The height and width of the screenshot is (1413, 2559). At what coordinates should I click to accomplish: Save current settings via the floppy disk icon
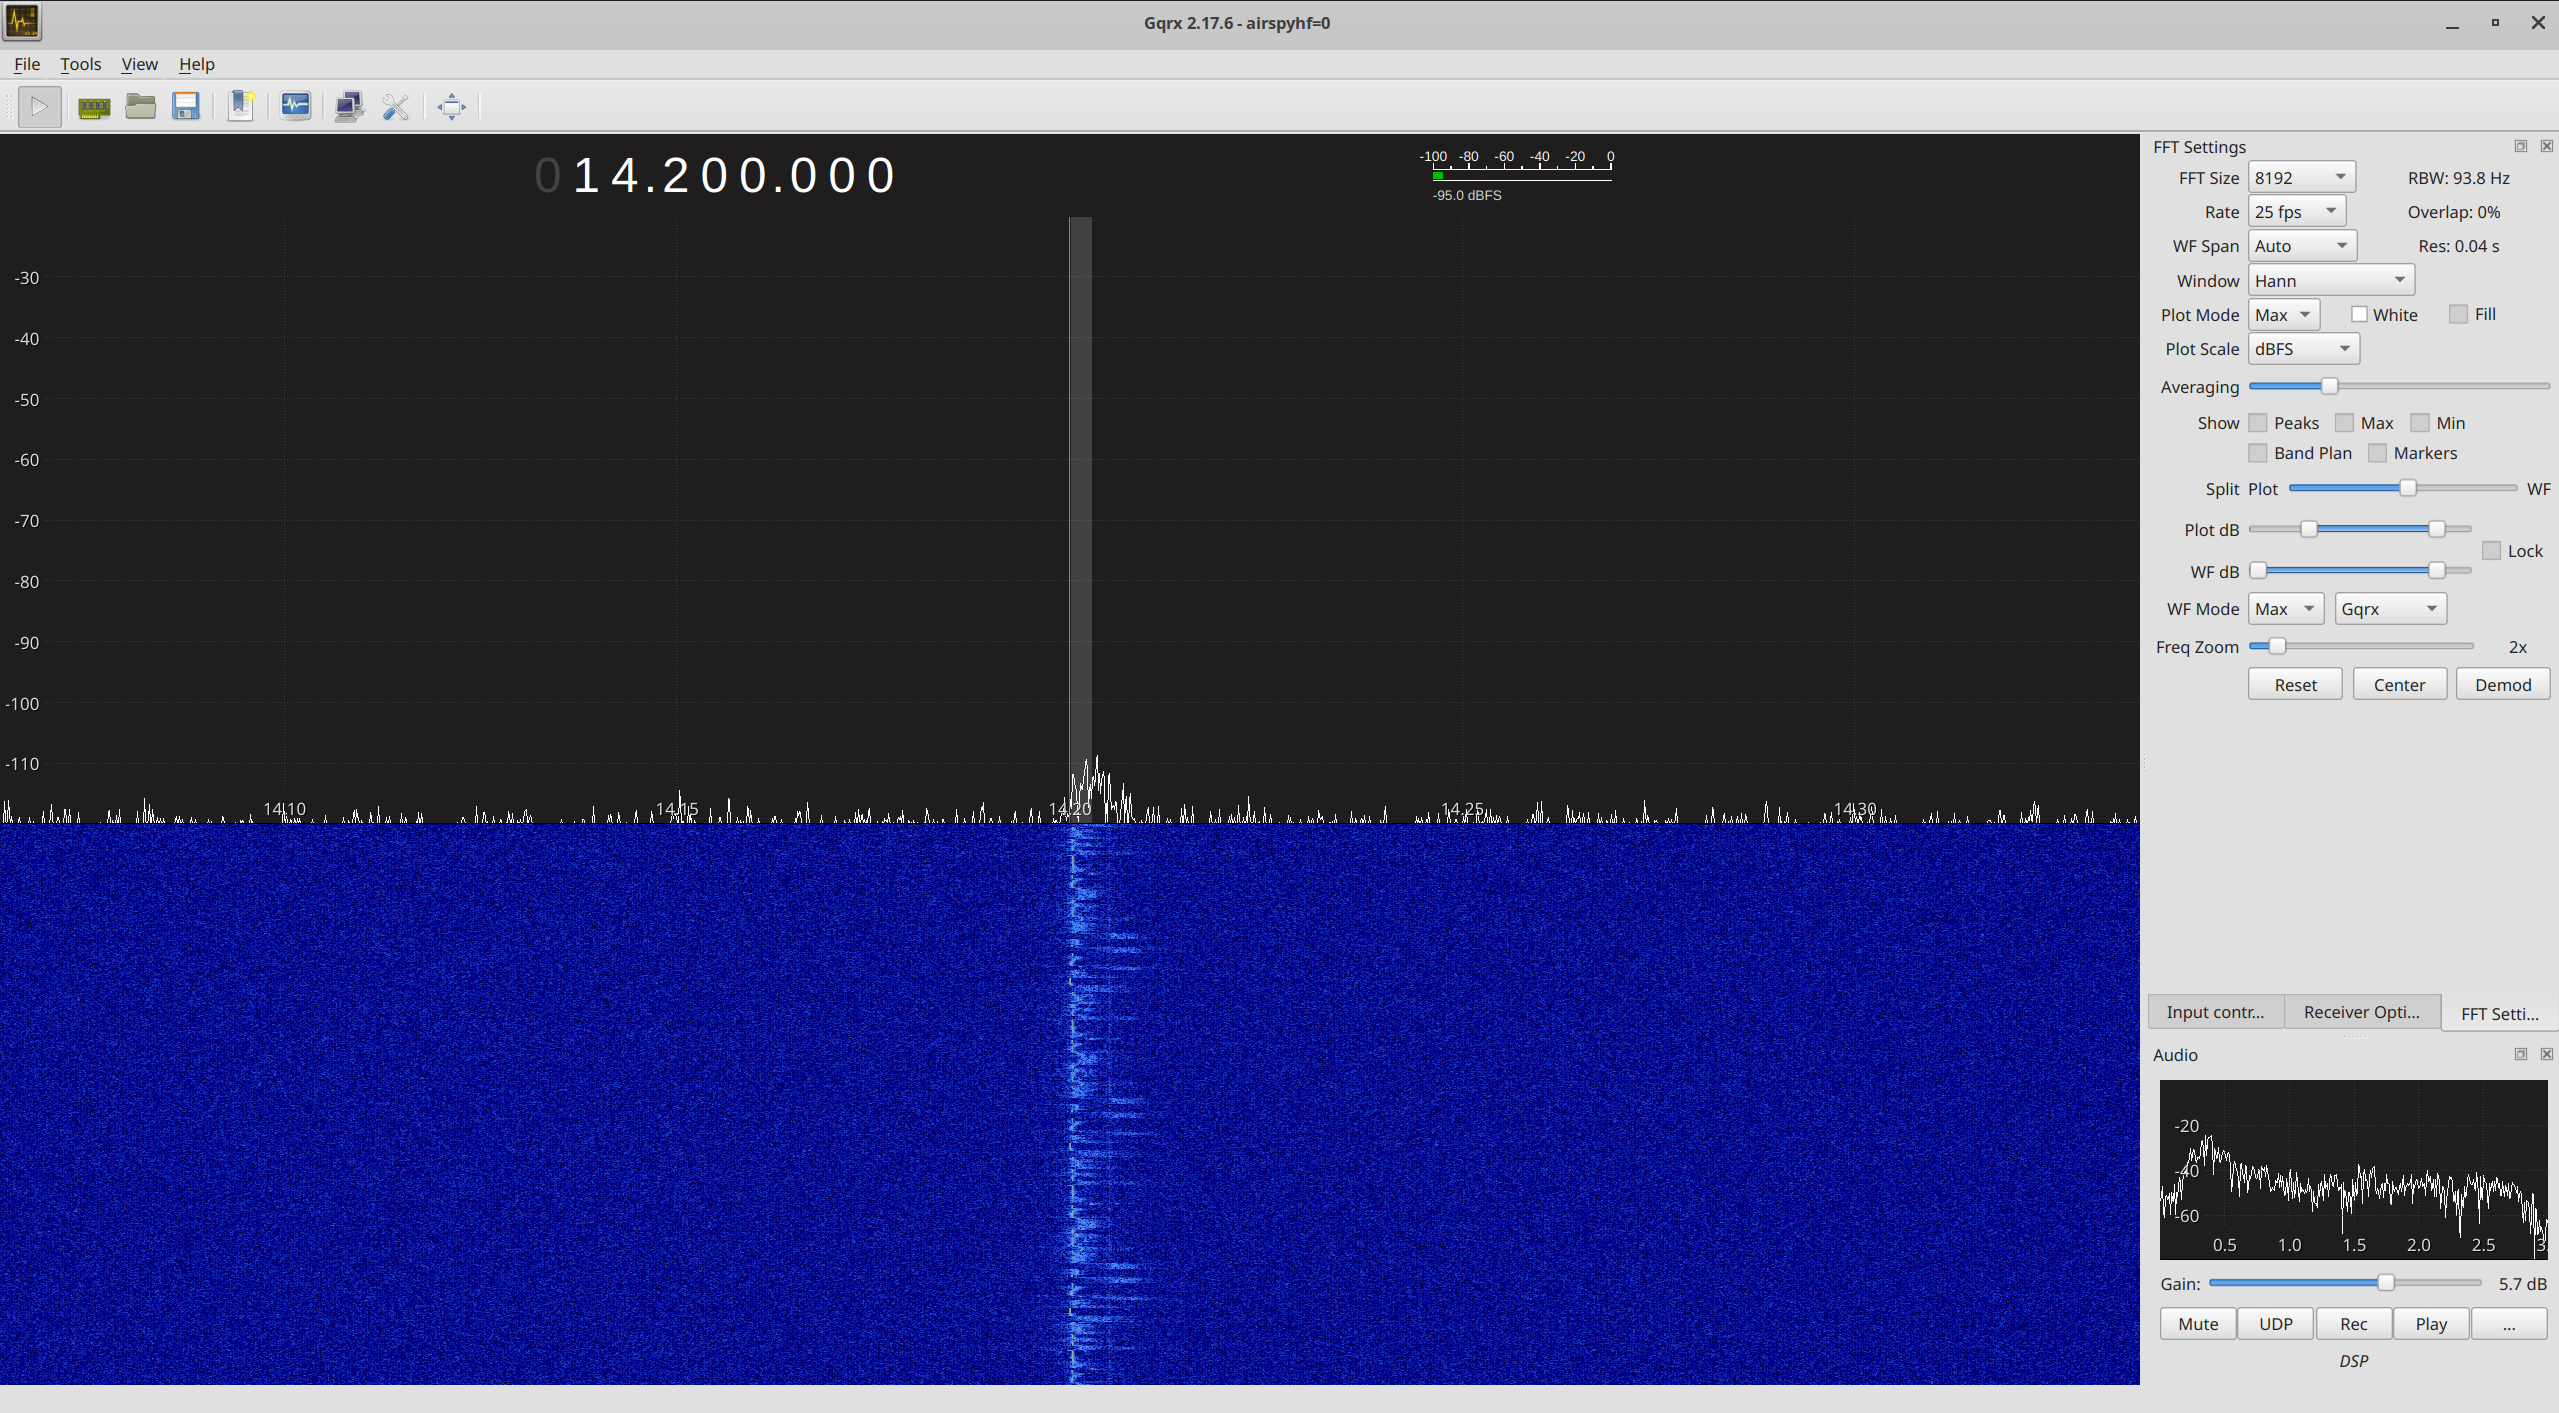coord(185,106)
